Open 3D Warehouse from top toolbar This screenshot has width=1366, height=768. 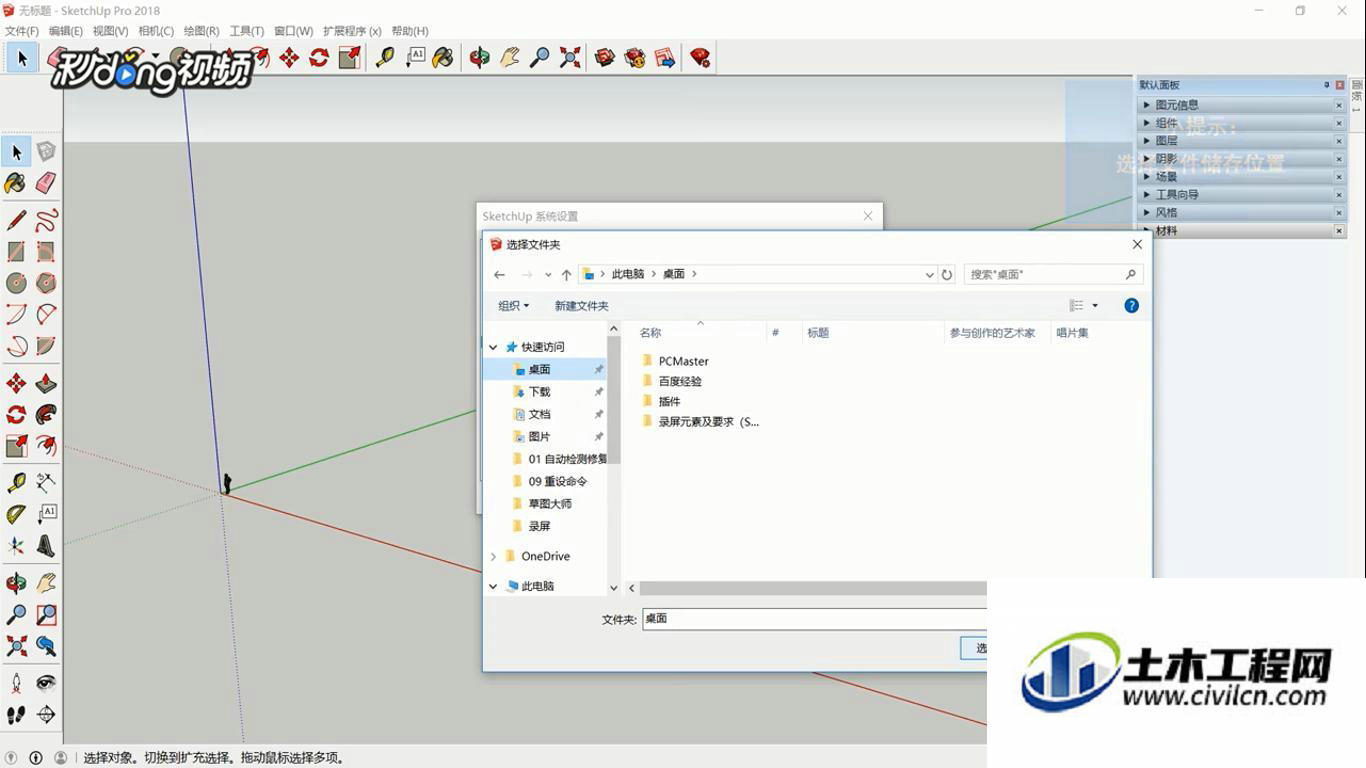(605, 58)
